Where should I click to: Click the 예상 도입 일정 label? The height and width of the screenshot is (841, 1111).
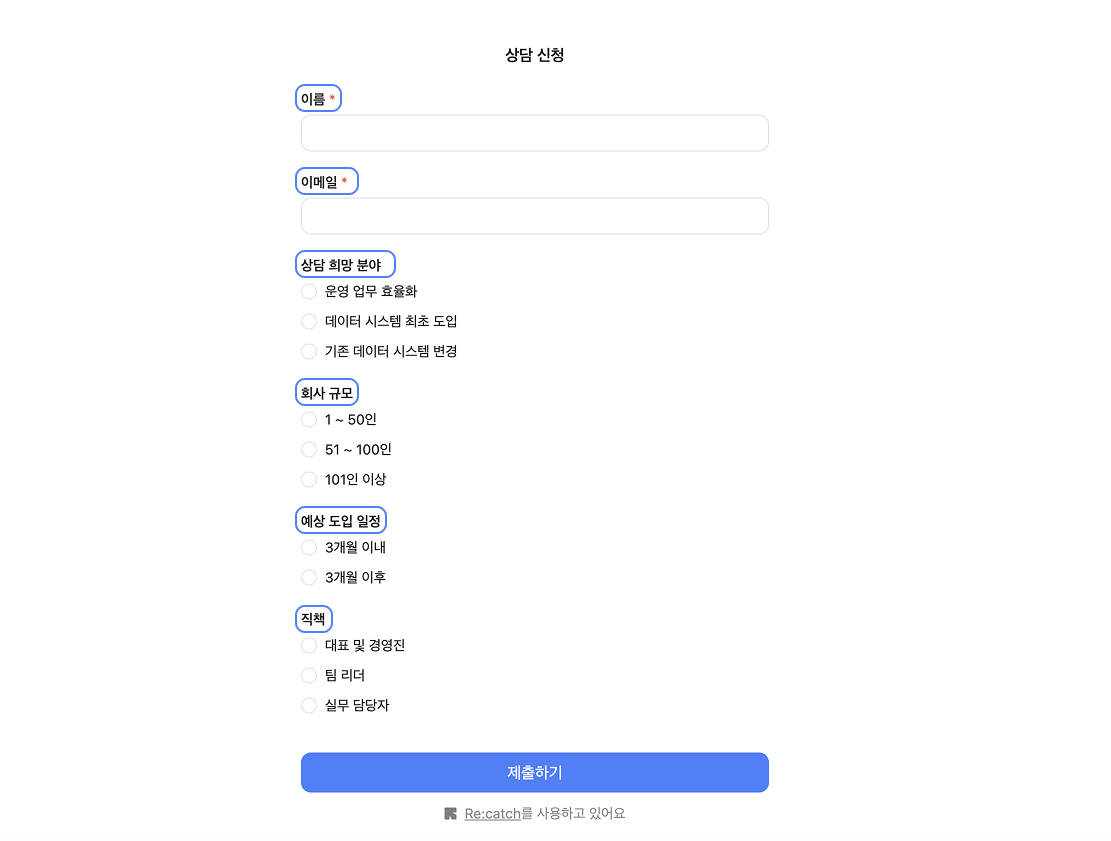[x=341, y=521]
